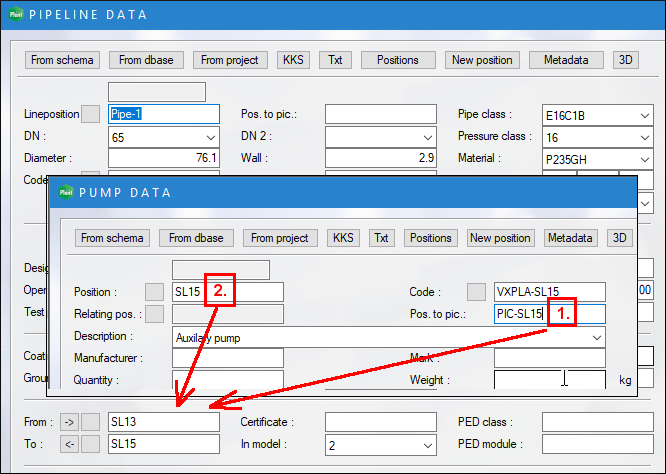Screen dimensions: 666x474
Task: Click the KKS button in Pipeline Data toolbar
Action: [296, 60]
